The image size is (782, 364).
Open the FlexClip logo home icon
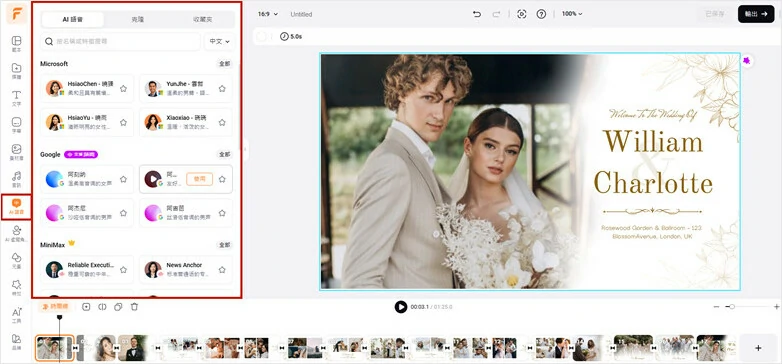click(x=16, y=13)
